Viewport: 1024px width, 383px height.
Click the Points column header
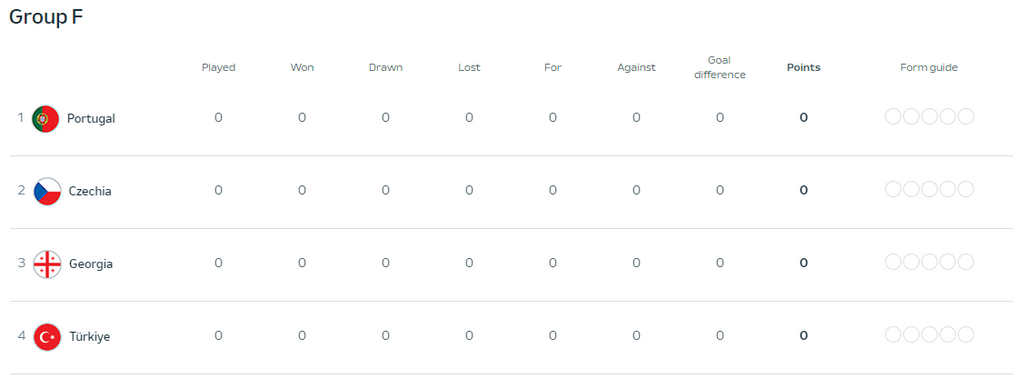point(803,67)
